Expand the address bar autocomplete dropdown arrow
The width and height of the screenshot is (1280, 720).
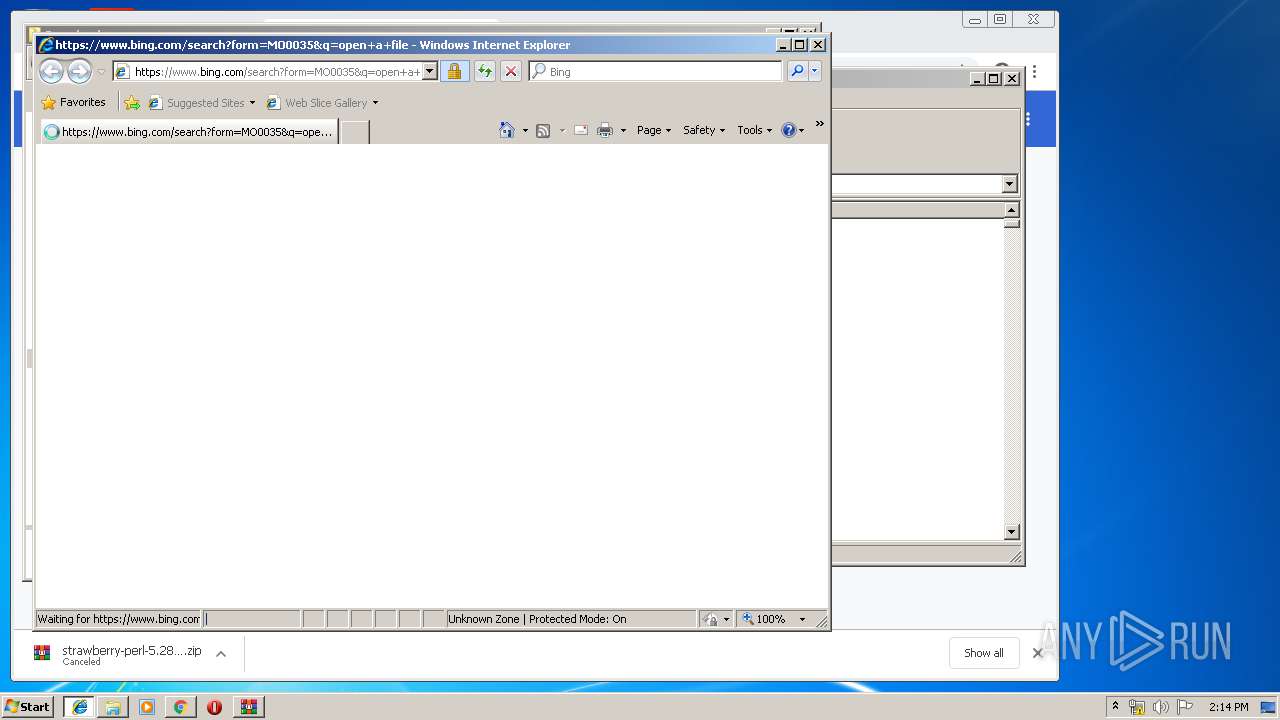coord(430,71)
